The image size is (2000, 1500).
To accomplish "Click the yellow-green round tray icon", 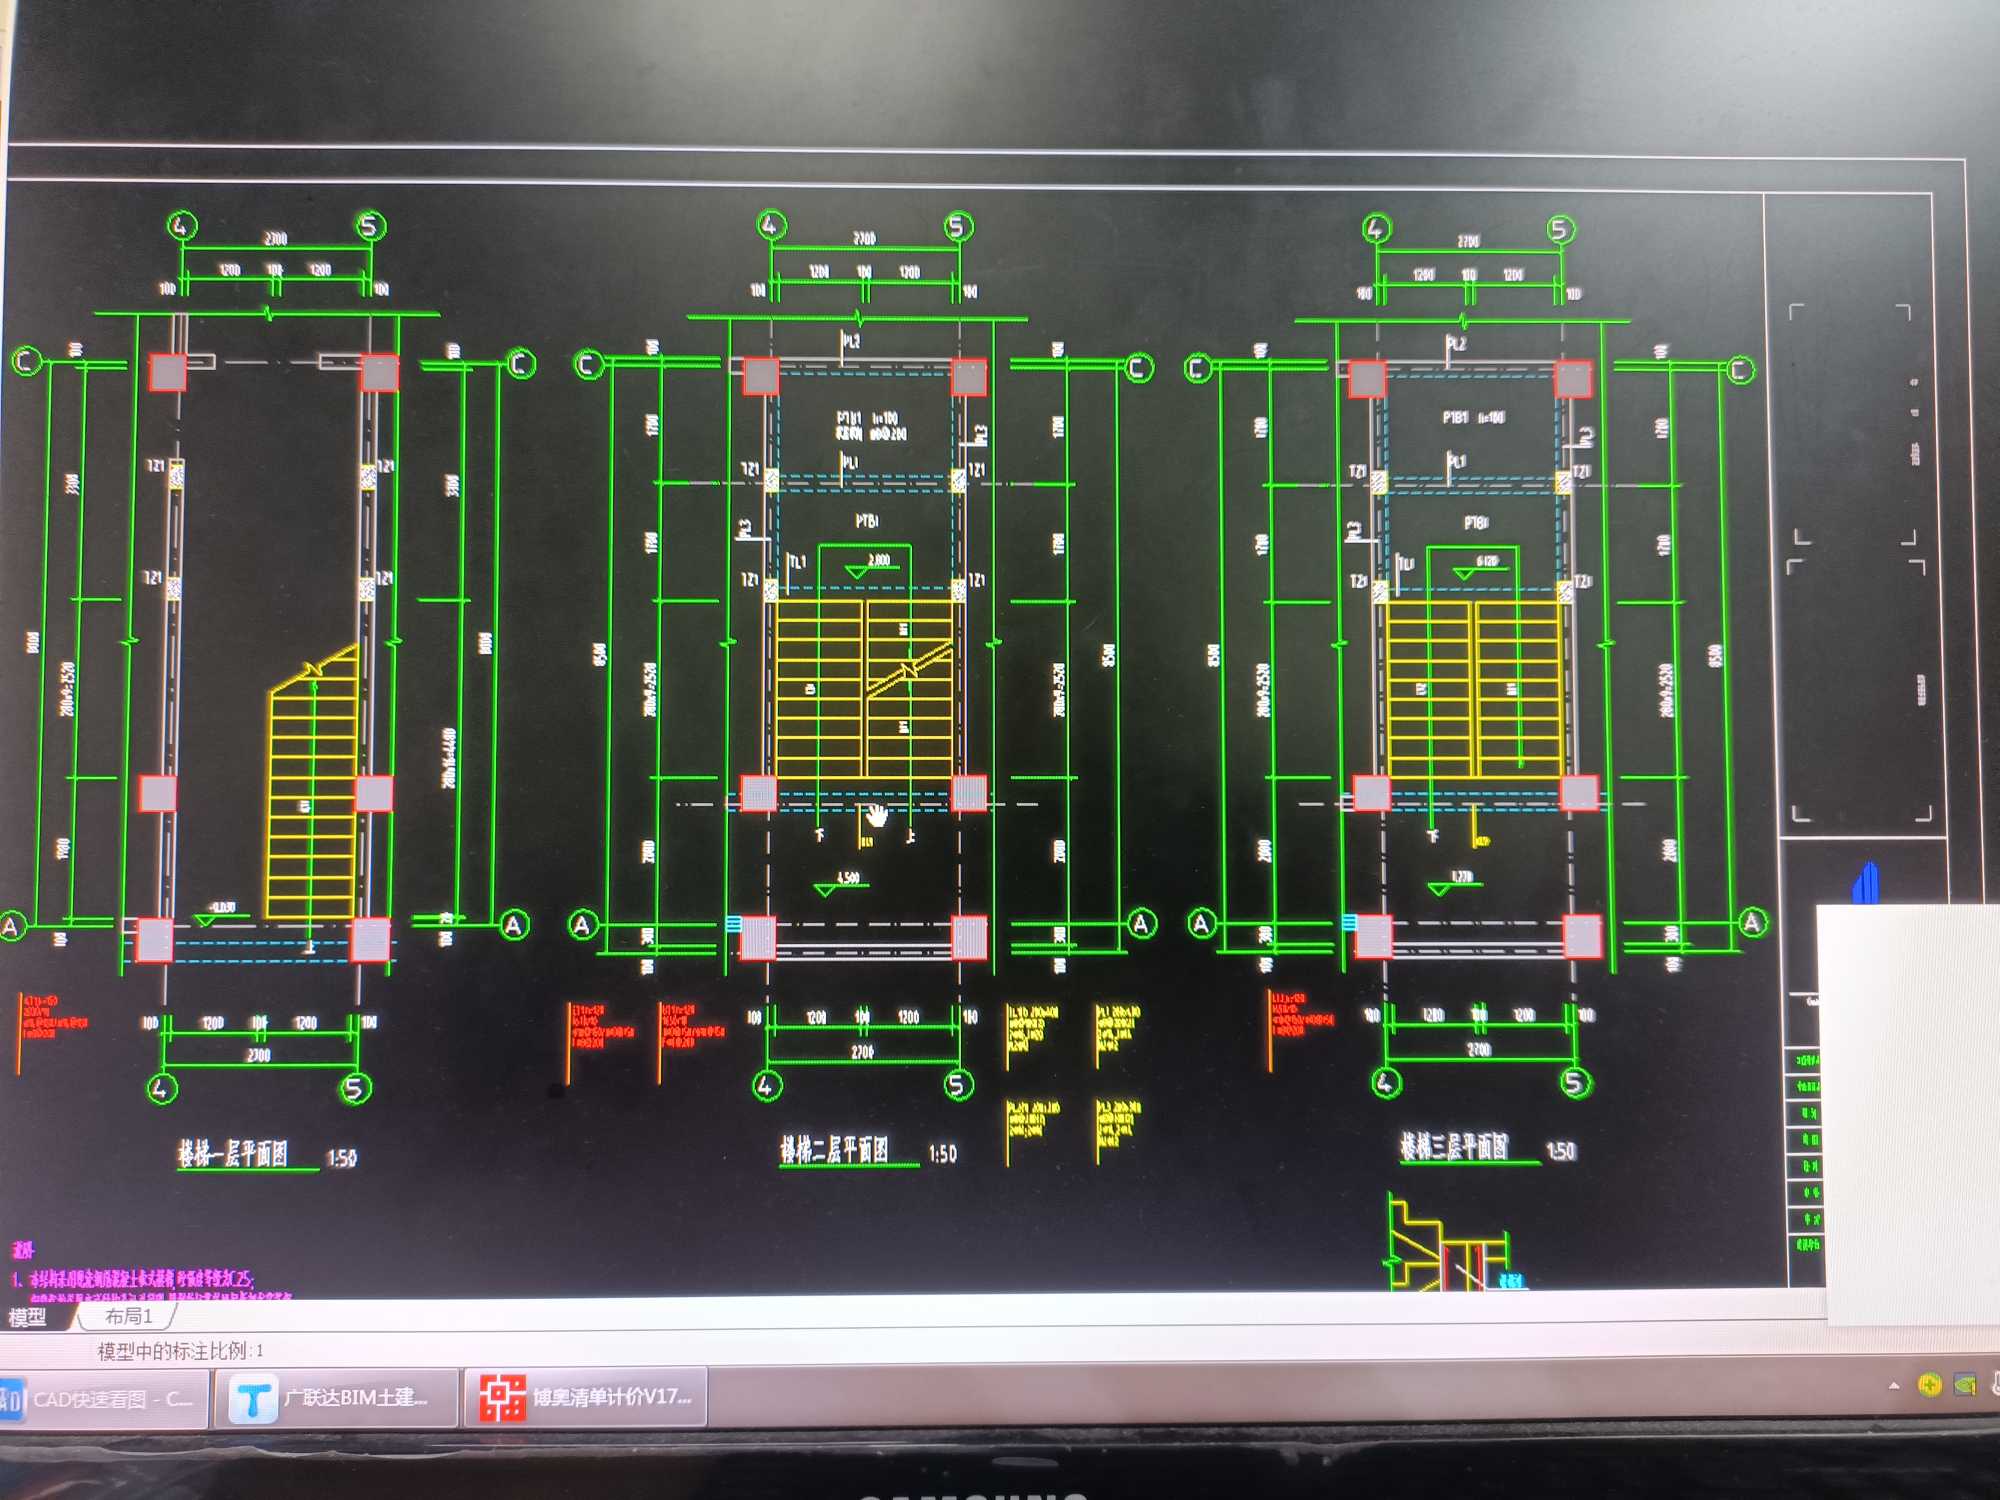I will pos(1930,1385).
